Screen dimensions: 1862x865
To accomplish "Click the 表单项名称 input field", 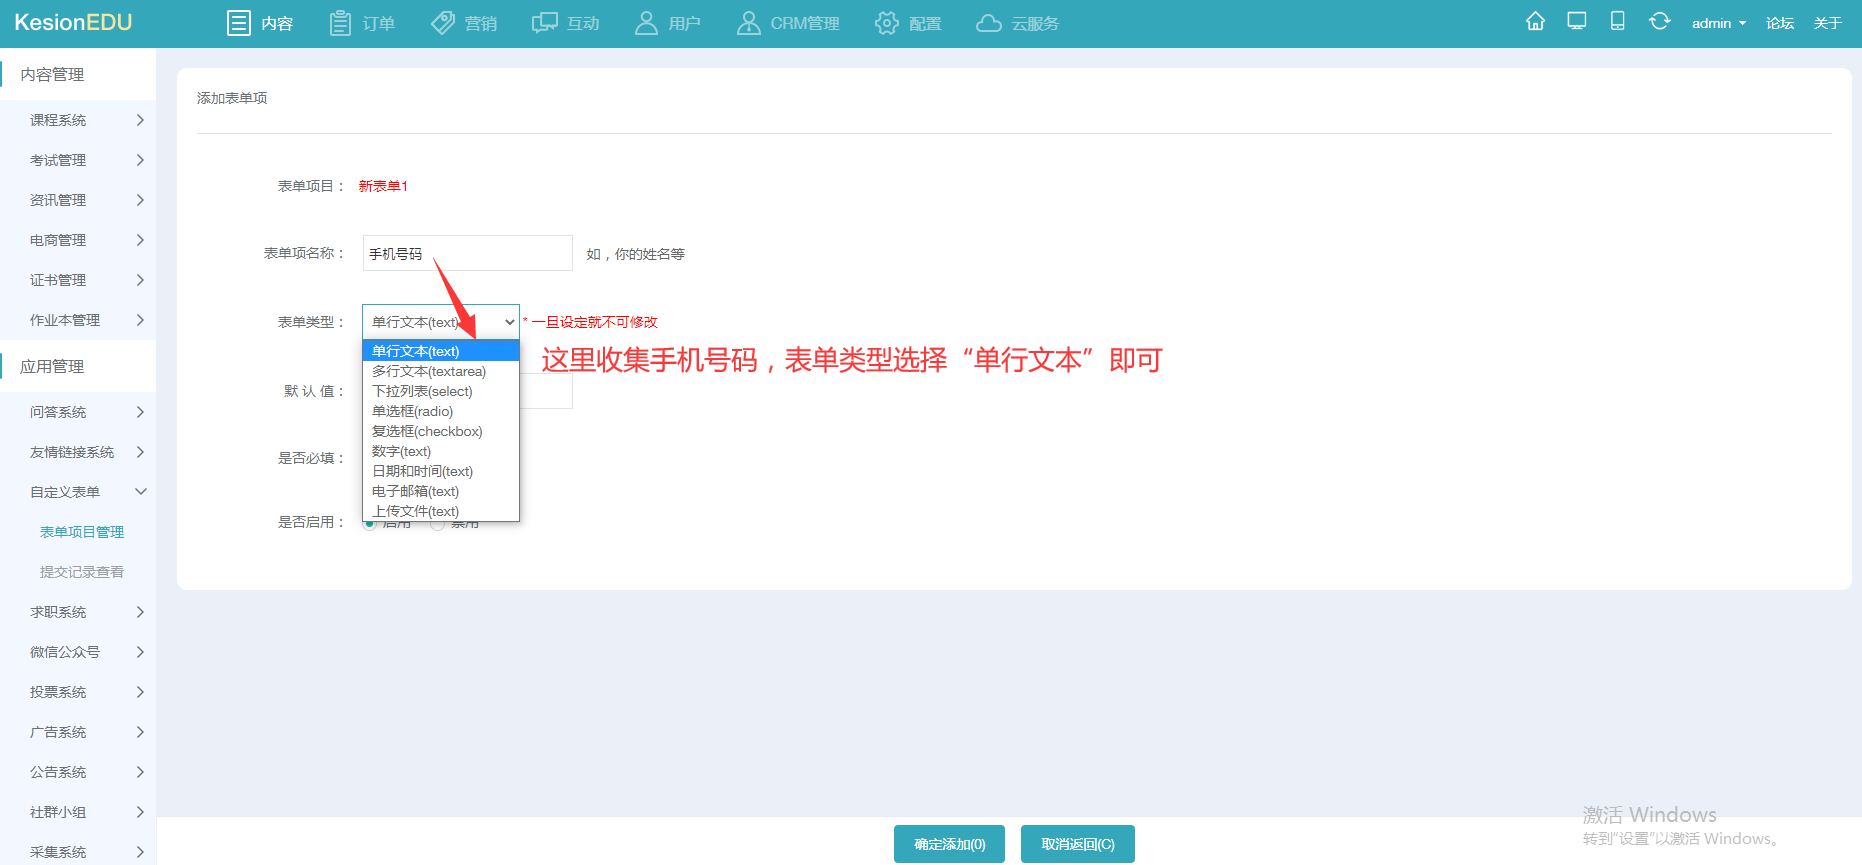I will (467, 254).
